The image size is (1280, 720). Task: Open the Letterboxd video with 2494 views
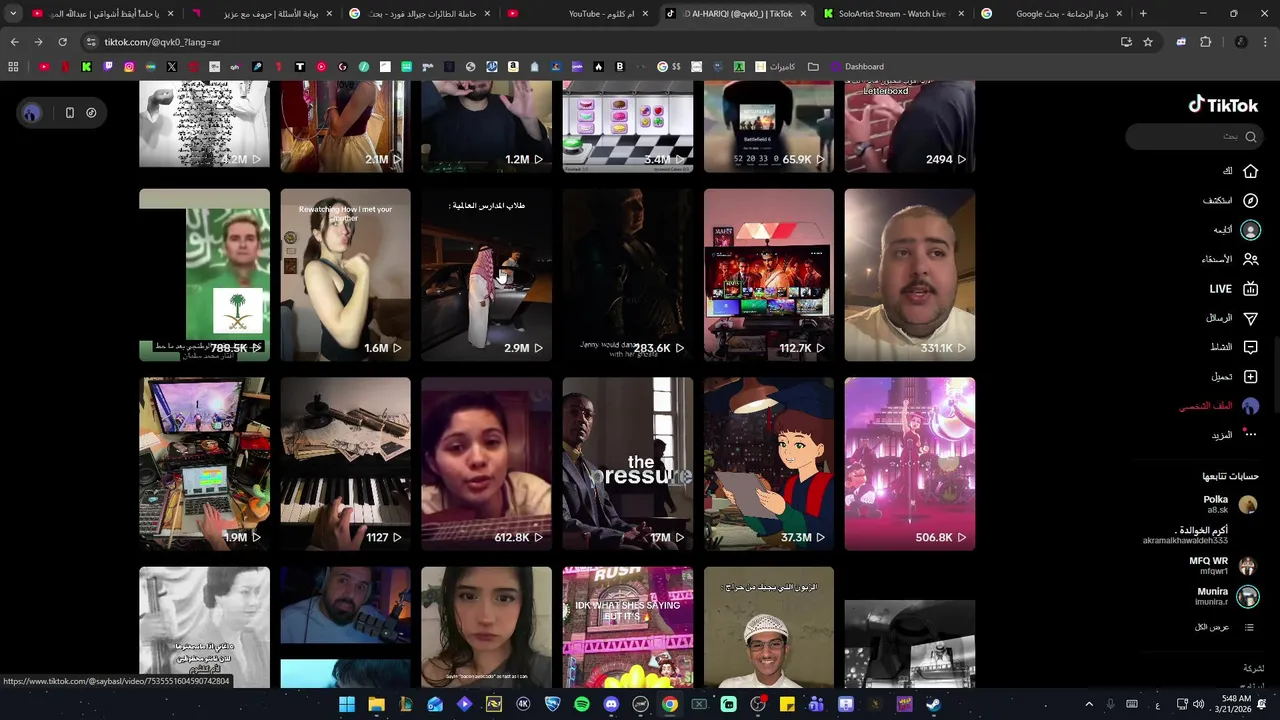pos(909,127)
